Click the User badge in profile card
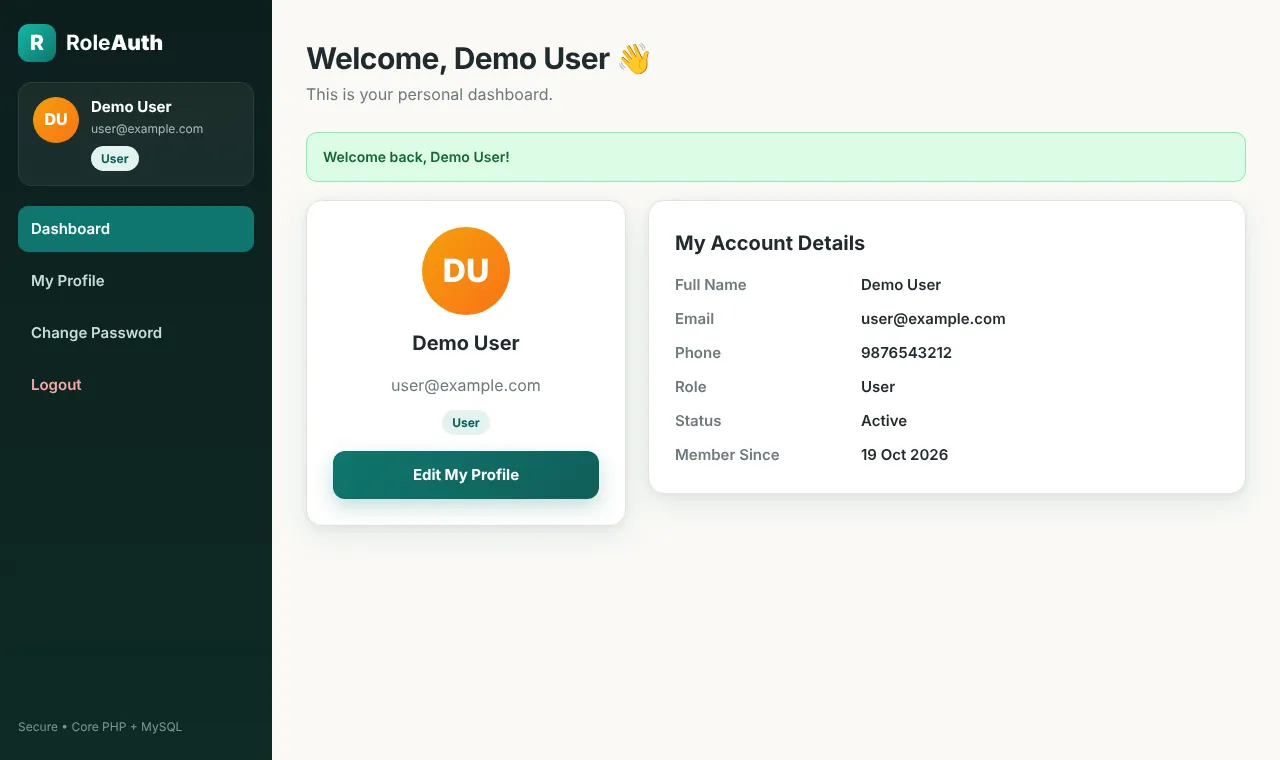Image resolution: width=1280 pixels, height=760 pixels. click(466, 423)
